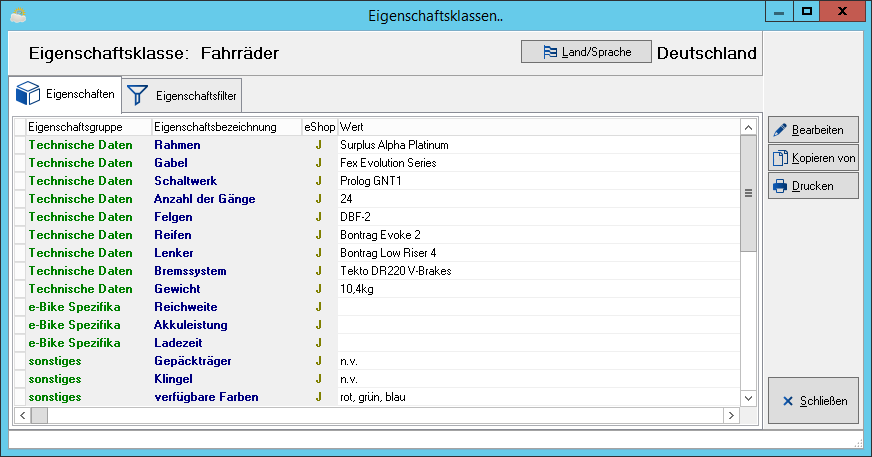Select the Lenker property name
872x457 pixels.
click(x=174, y=253)
